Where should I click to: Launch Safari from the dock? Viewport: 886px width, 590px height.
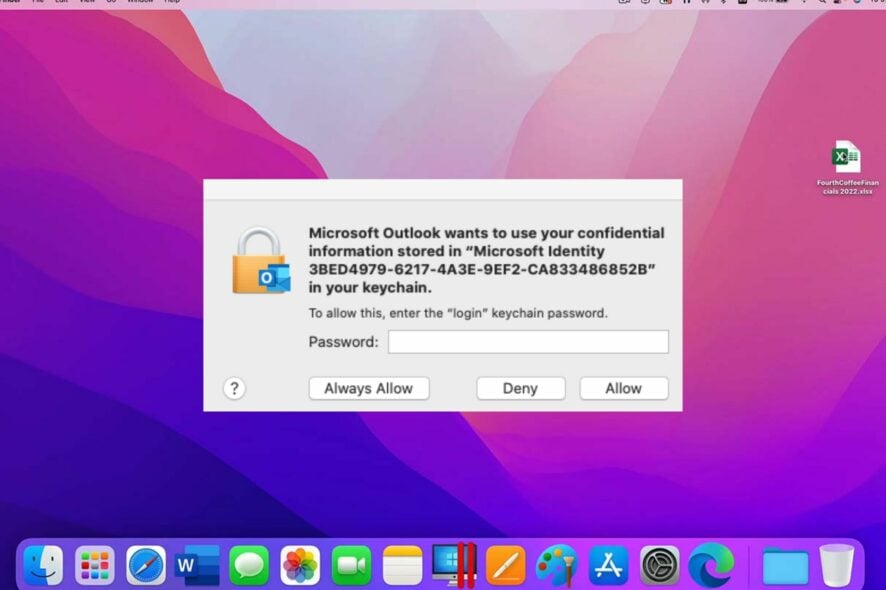(x=146, y=565)
